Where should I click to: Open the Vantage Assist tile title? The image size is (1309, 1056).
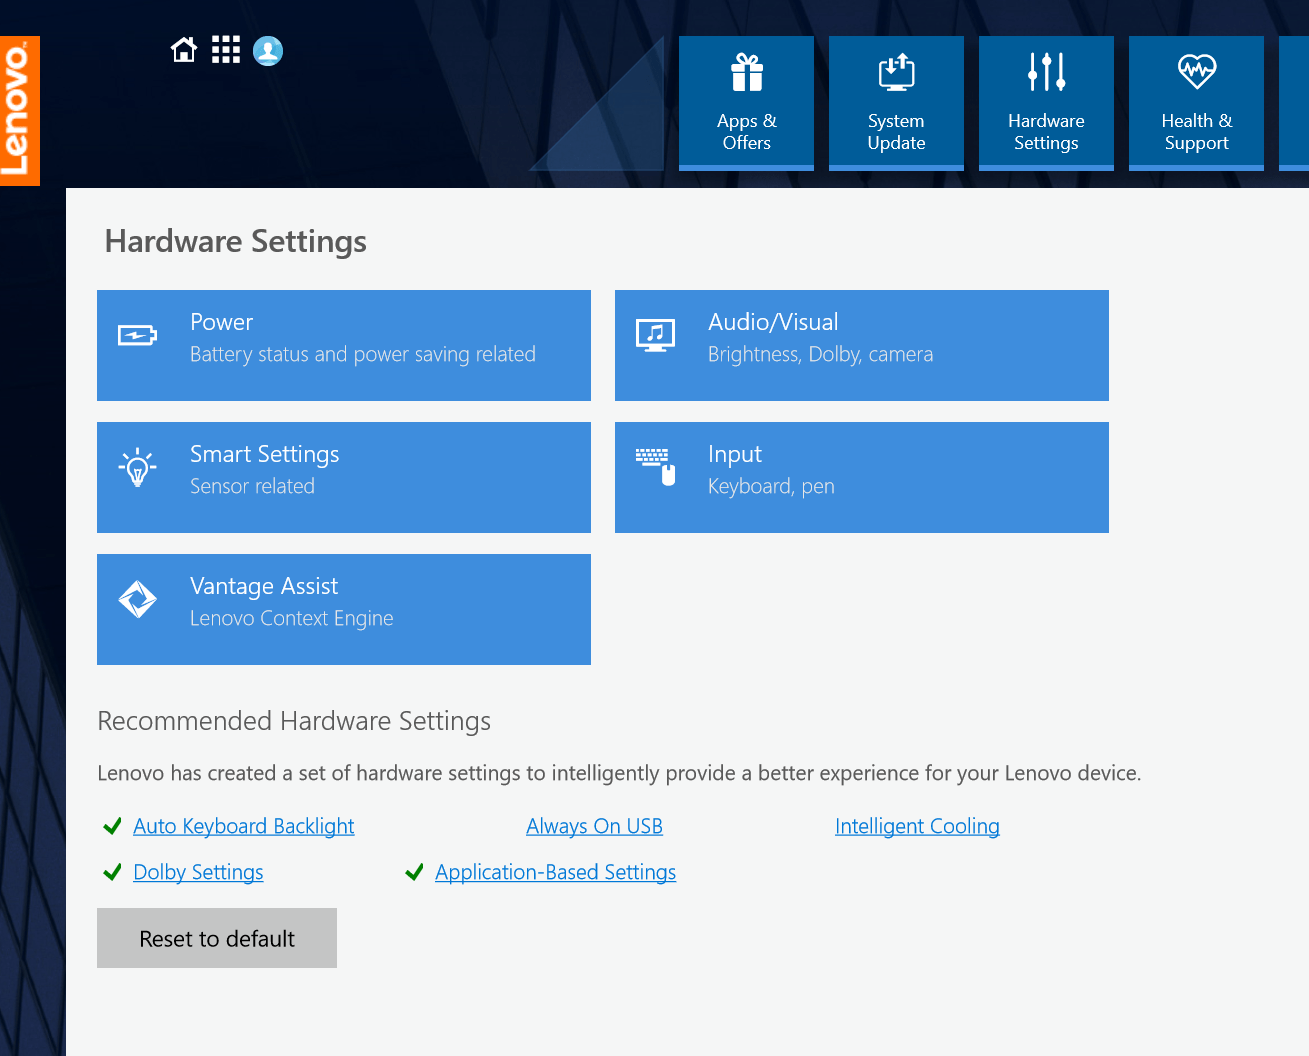click(x=264, y=586)
